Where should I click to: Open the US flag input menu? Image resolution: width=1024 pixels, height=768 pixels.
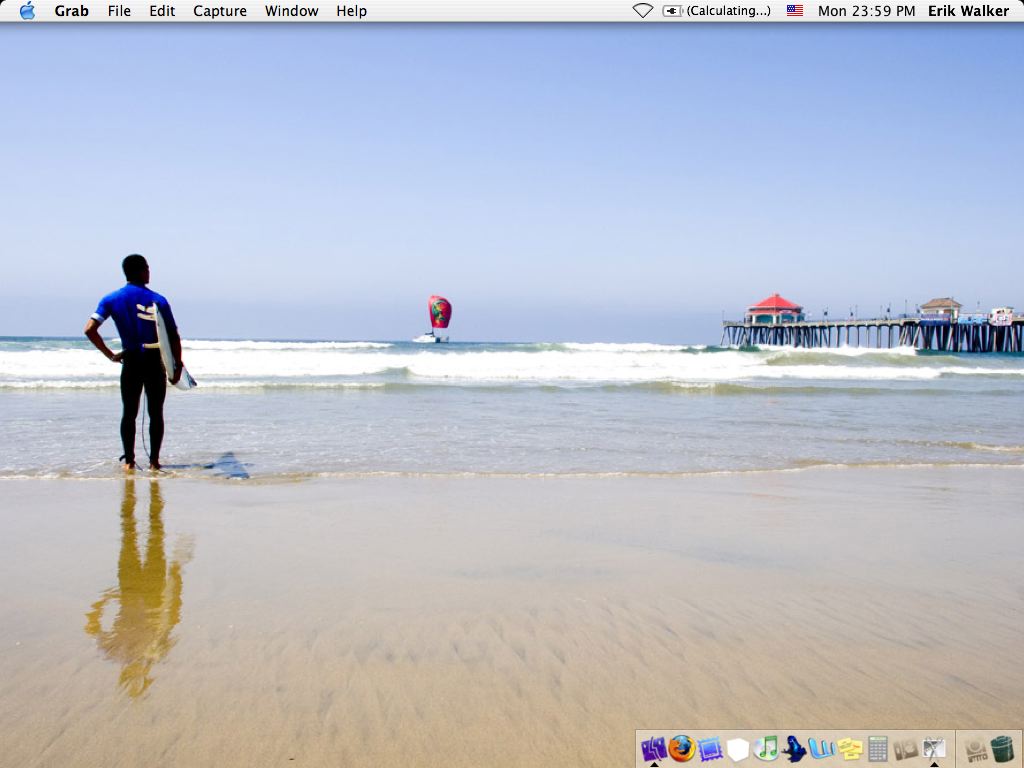pyautogui.click(x=795, y=10)
